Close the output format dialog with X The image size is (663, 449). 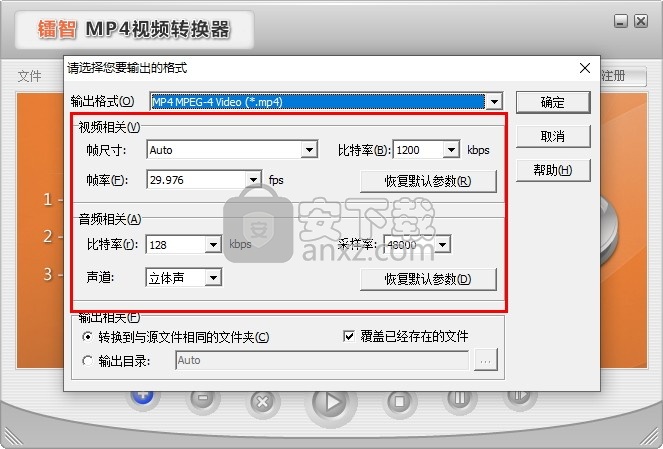tap(585, 68)
